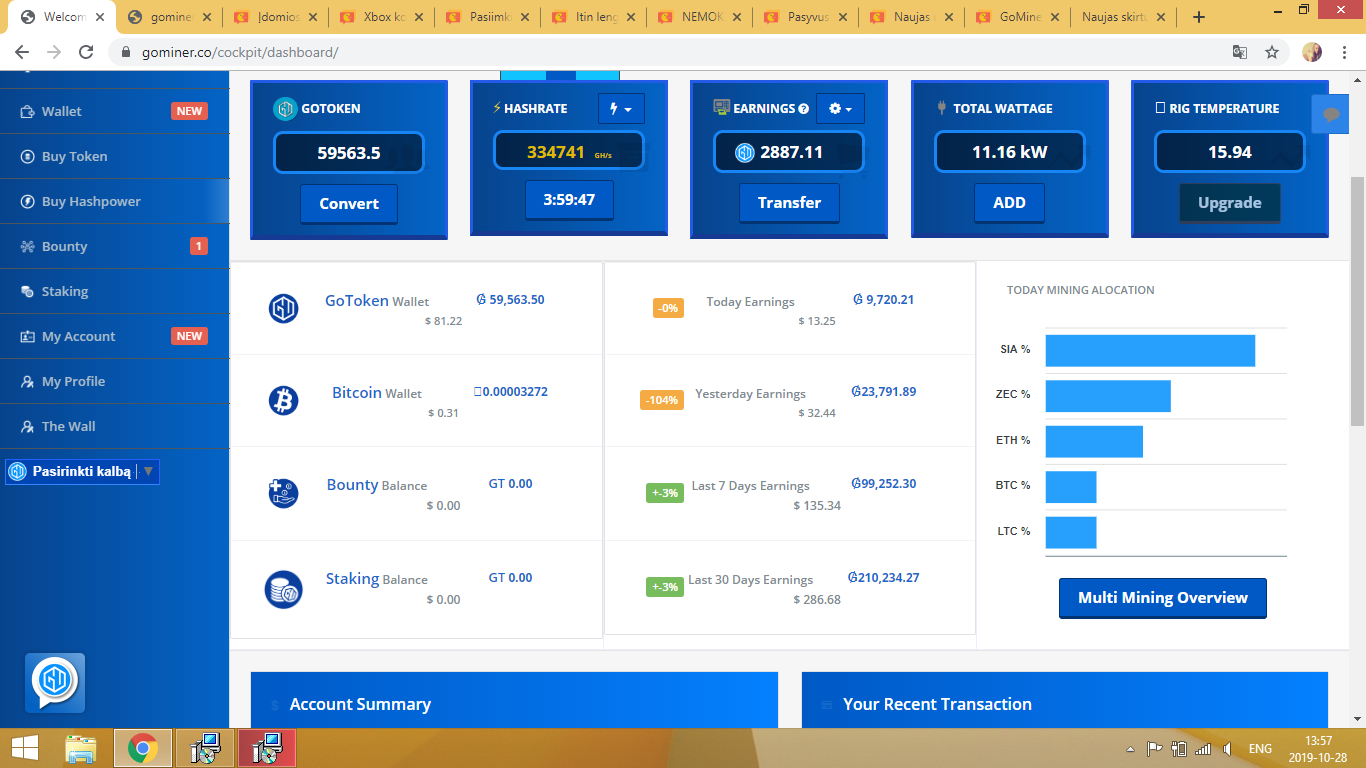Open My Profile in sidebar
The height and width of the screenshot is (768, 1366).
coord(114,381)
